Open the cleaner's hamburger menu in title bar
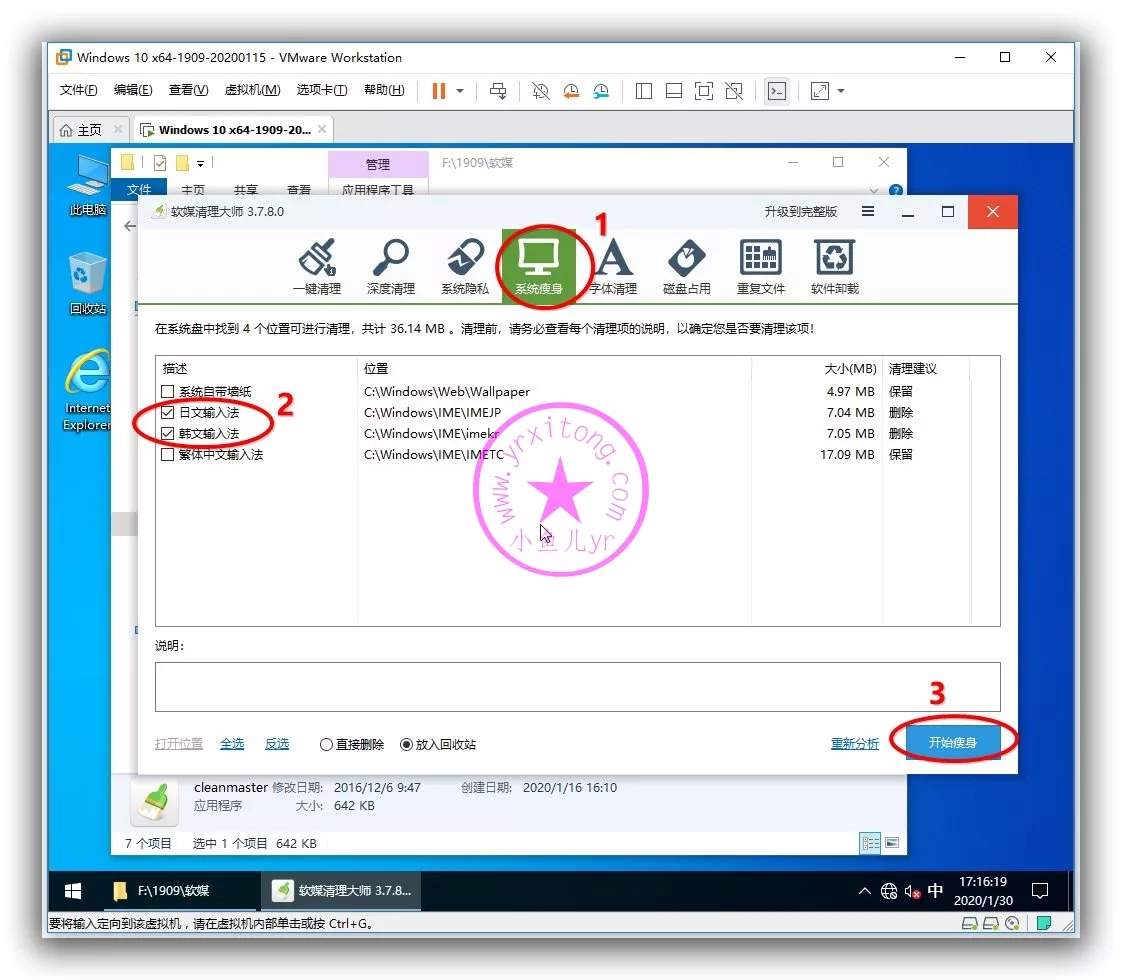Image resolution: width=1122 pixels, height=980 pixels. pyautogui.click(x=868, y=212)
